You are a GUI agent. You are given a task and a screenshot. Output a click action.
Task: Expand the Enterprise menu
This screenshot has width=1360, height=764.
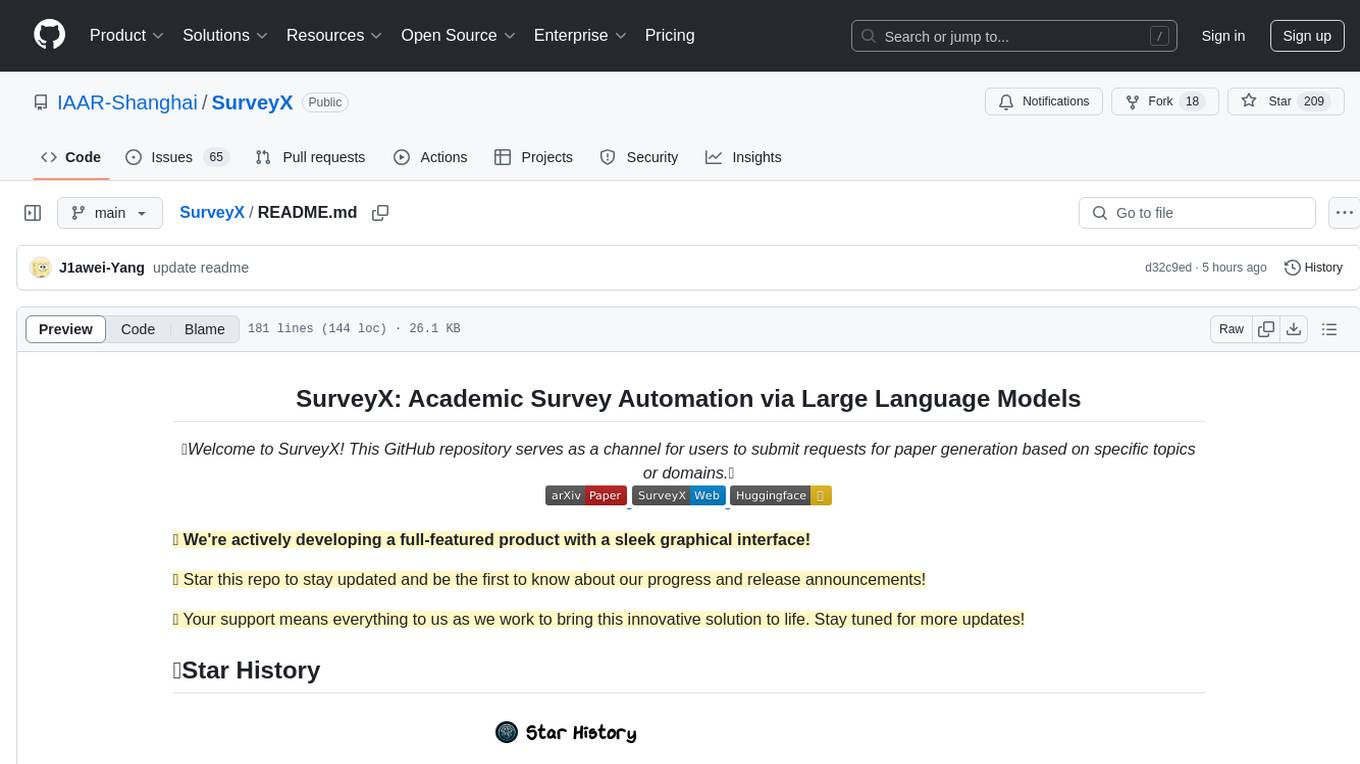(x=580, y=35)
